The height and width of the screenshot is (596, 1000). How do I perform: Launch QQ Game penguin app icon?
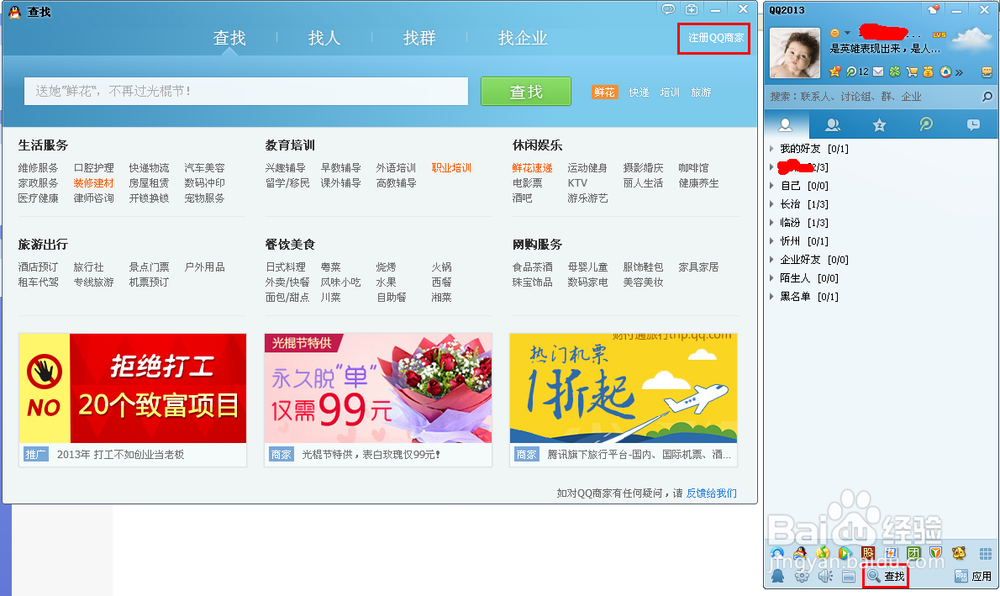pyautogui.click(x=800, y=553)
